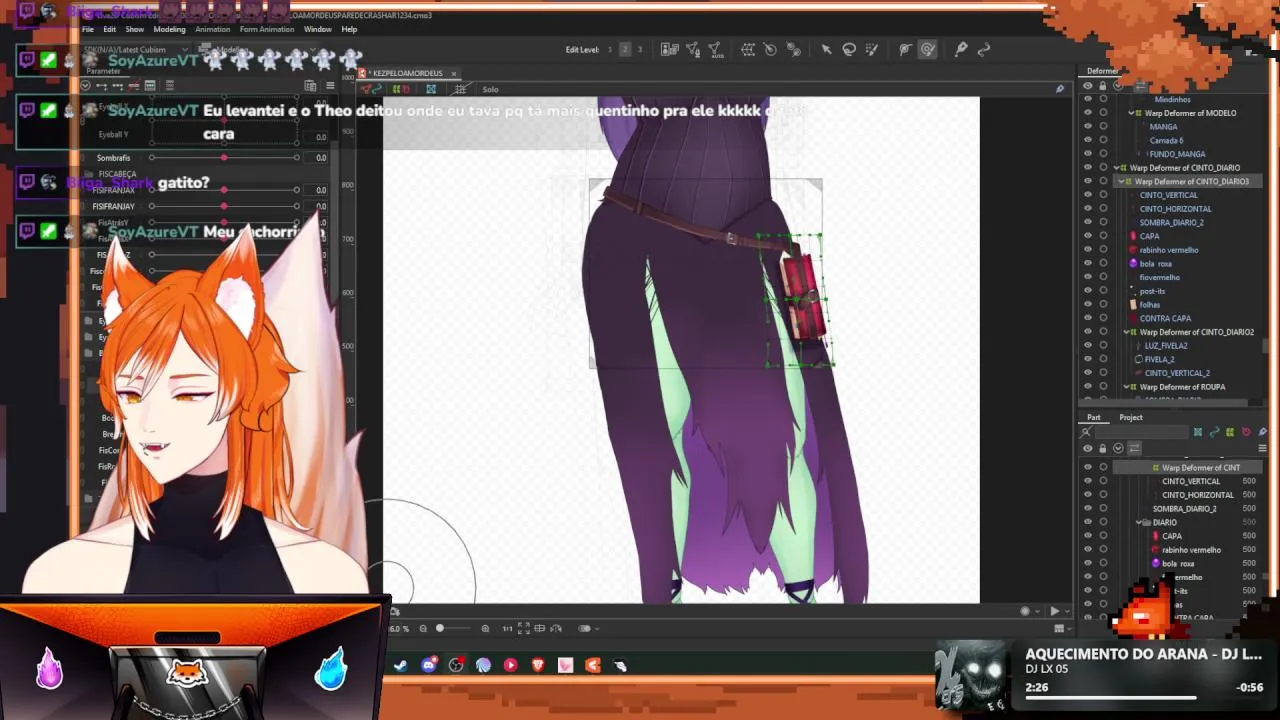Play the canvas animation preview
The image size is (1280, 720).
[1054, 611]
